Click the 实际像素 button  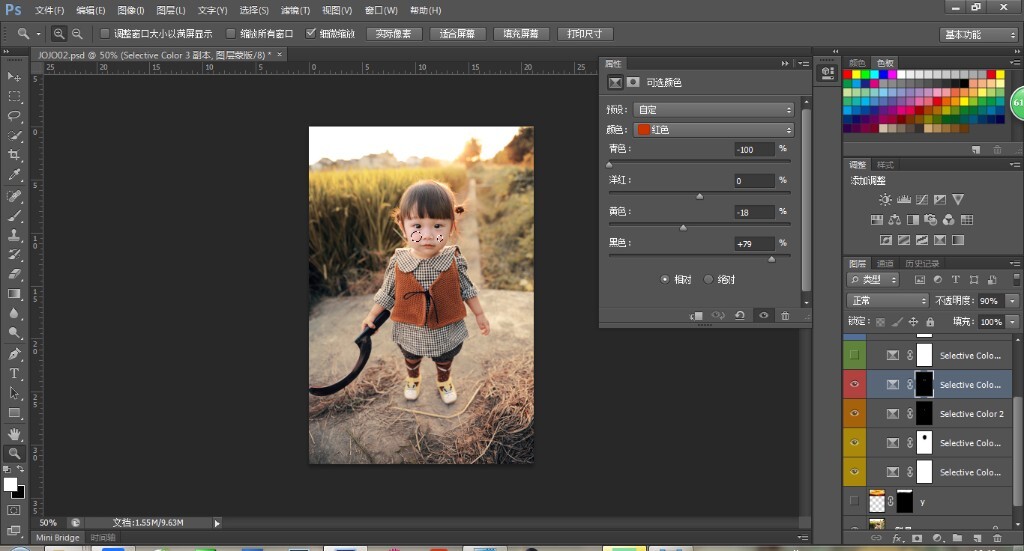coord(394,34)
